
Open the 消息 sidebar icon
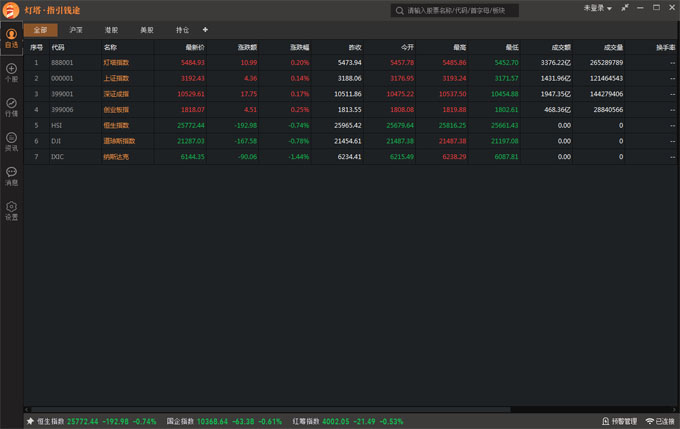click(x=11, y=176)
